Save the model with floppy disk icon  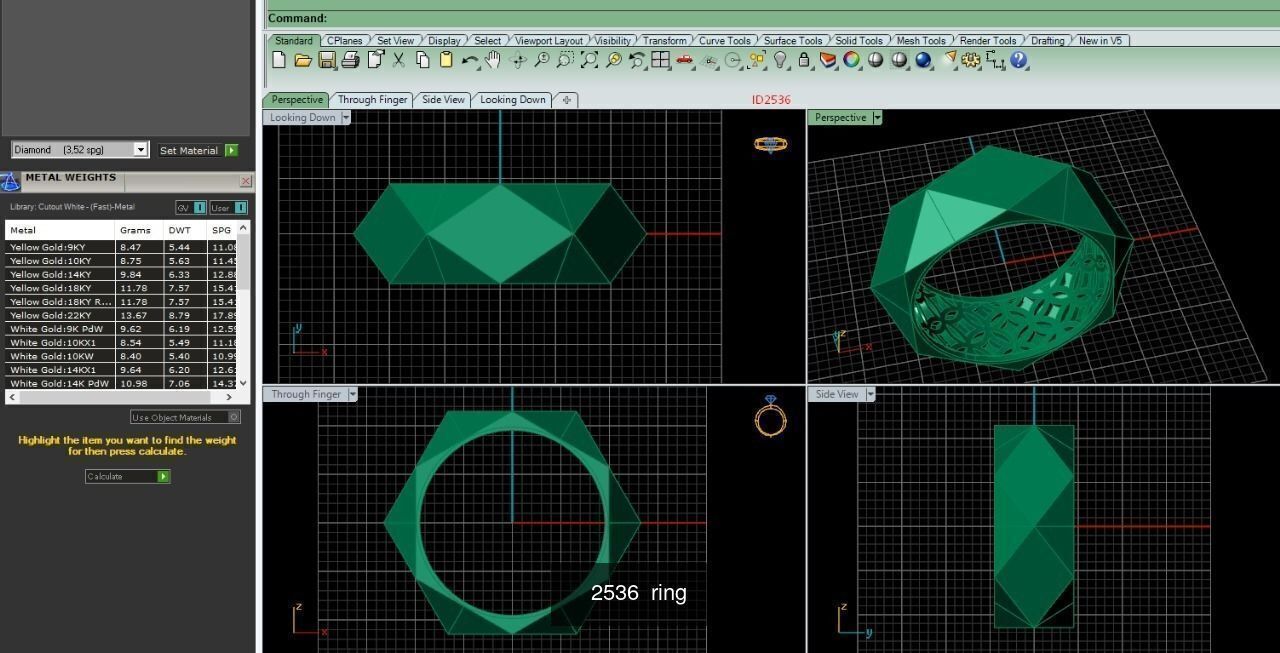pyautogui.click(x=327, y=60)
